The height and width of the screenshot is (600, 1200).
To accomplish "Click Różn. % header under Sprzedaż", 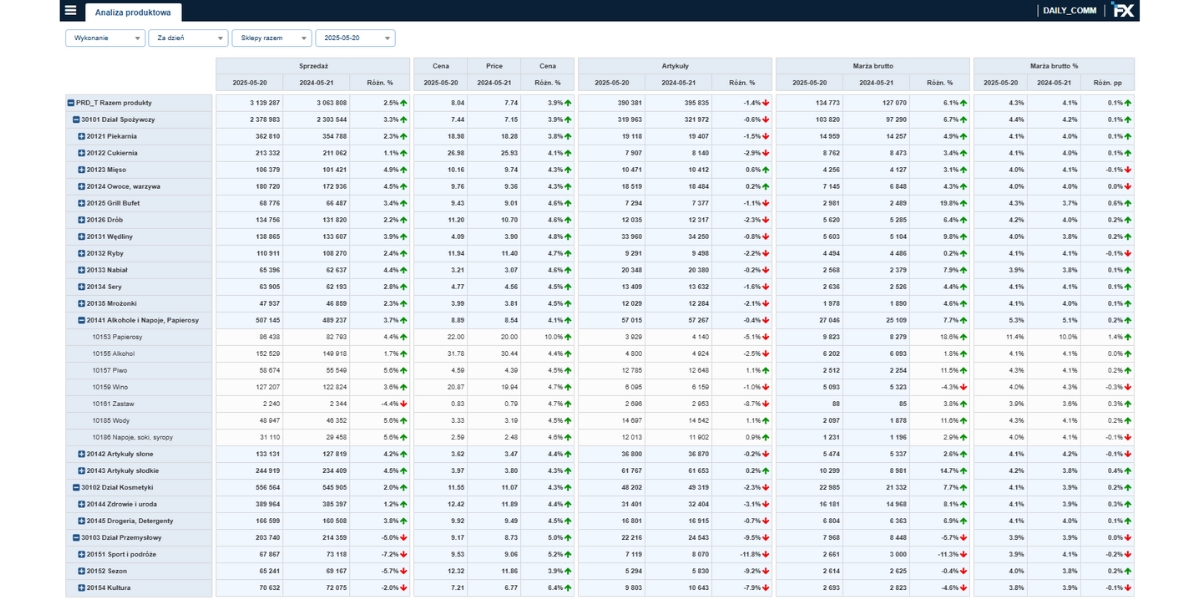I will 380,83.
